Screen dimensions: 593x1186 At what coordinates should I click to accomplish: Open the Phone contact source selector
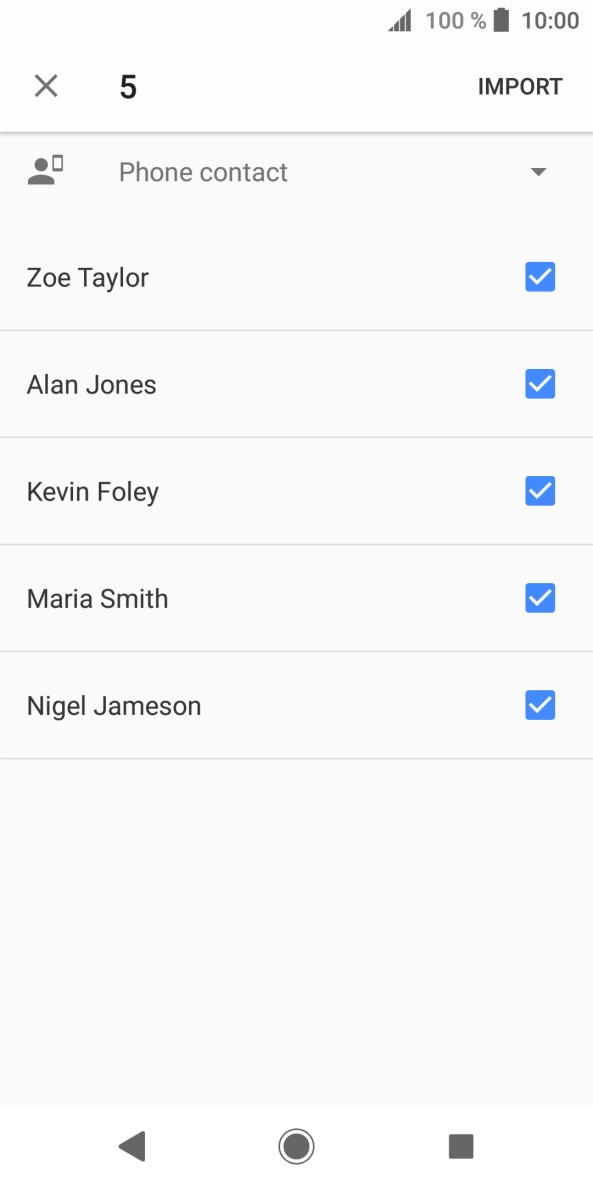click(296, 172)
